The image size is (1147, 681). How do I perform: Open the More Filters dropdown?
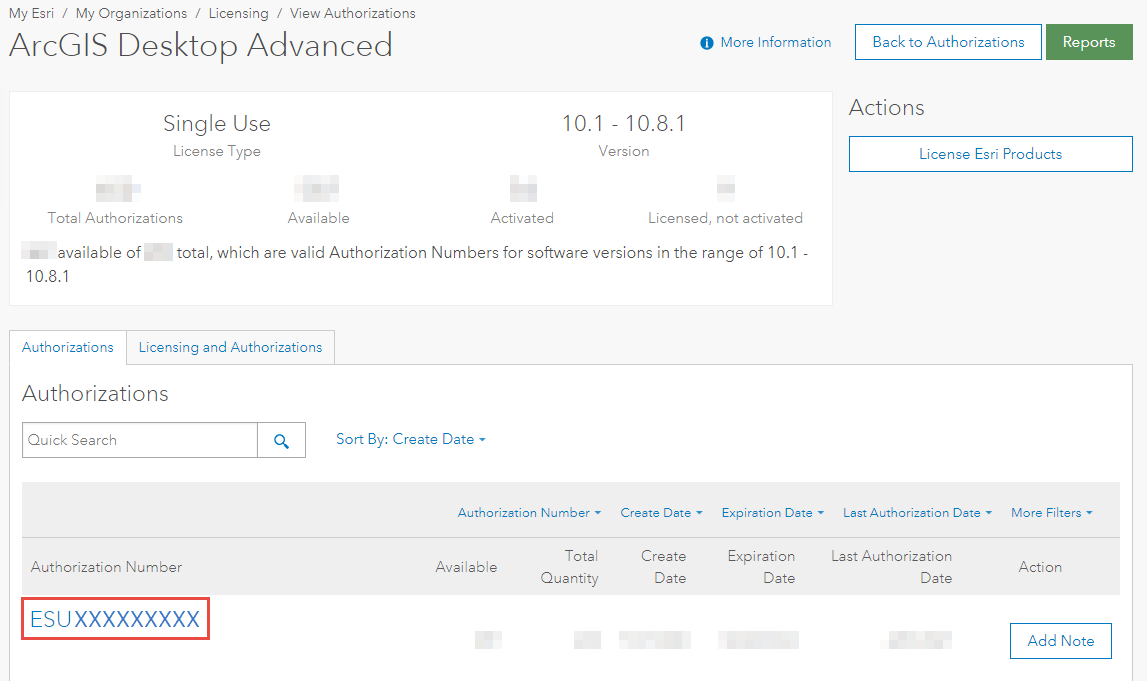[1050, 512]
